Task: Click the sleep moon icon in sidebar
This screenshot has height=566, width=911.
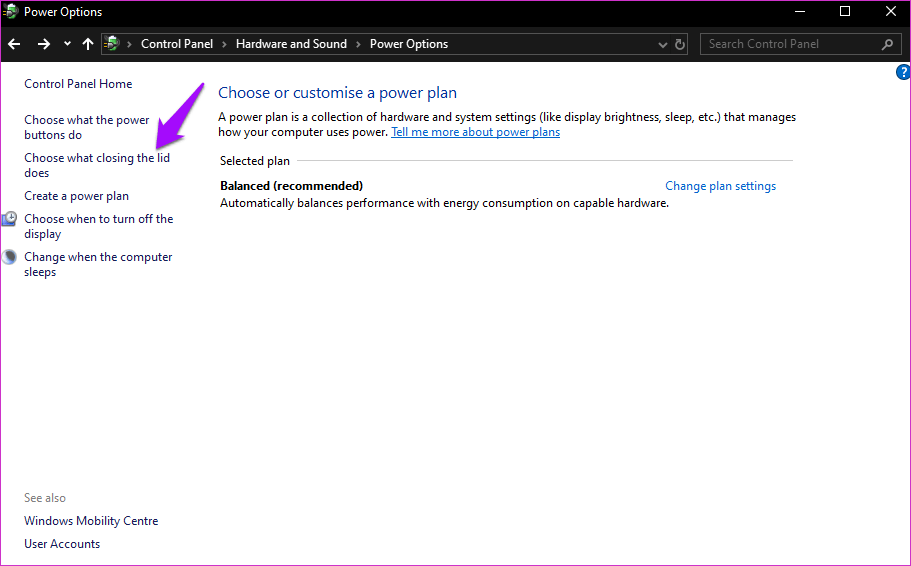Action: 9,257
